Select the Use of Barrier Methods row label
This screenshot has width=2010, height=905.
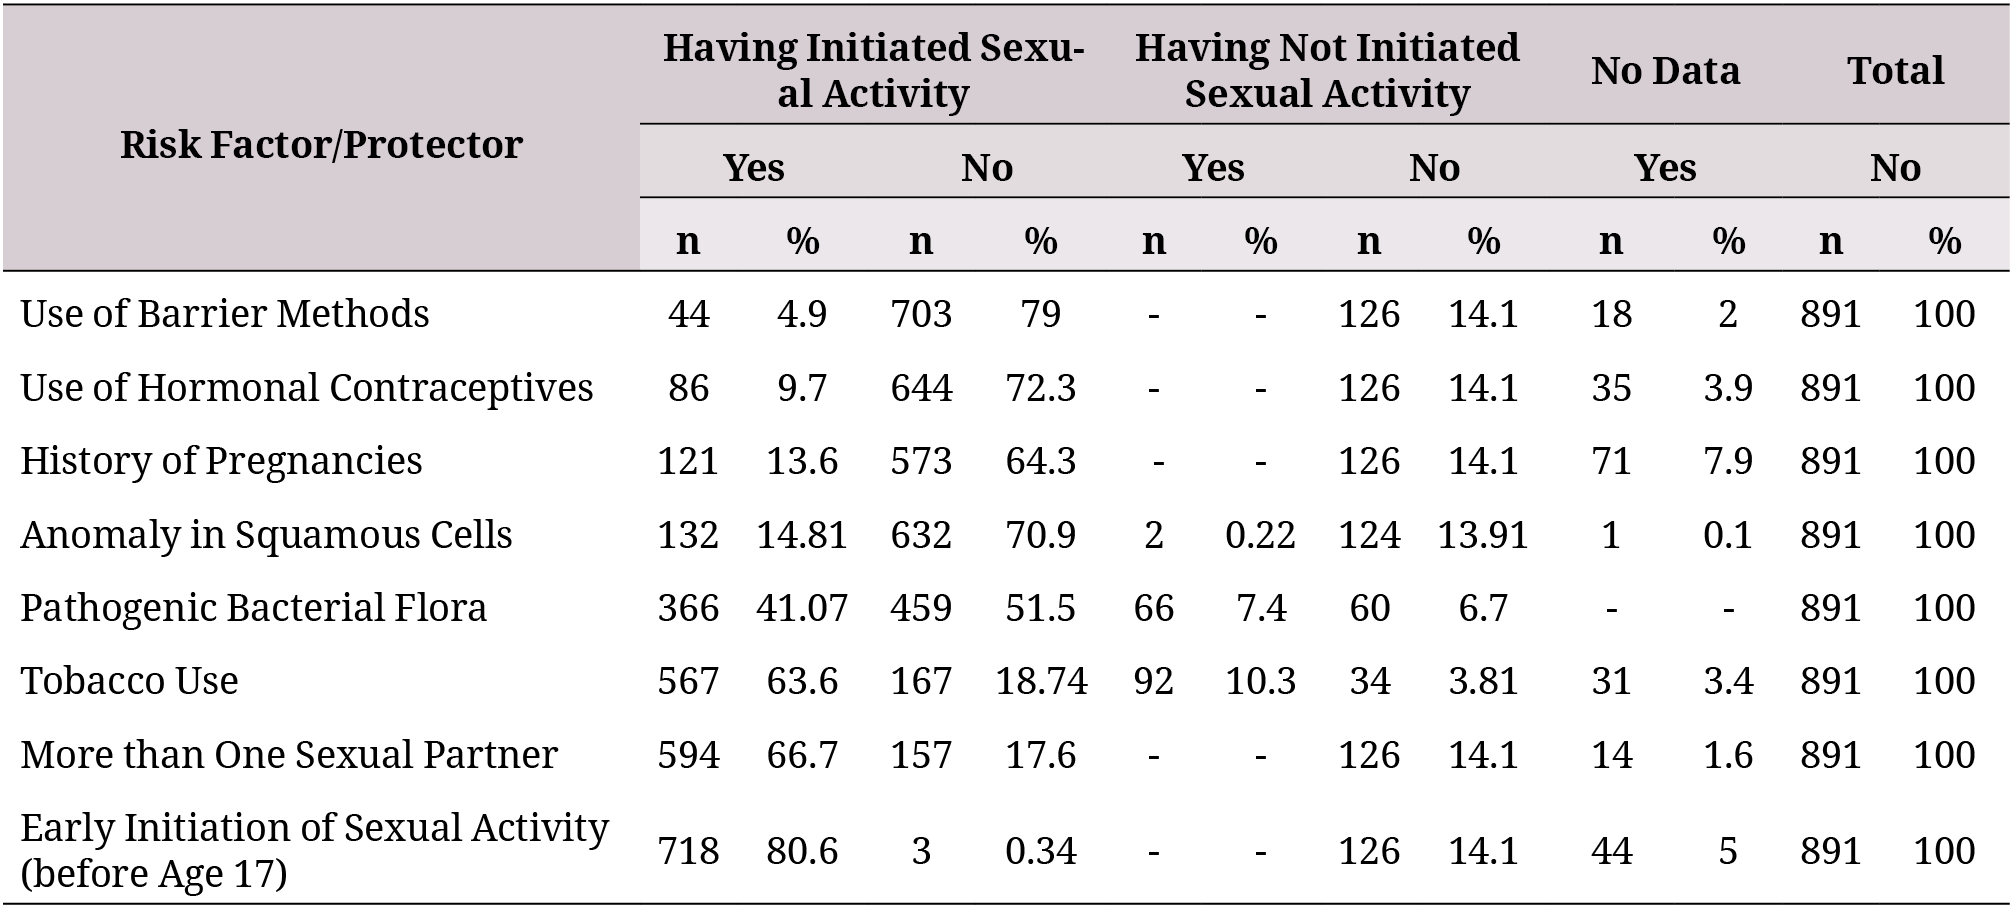click(x=225, y=314)
